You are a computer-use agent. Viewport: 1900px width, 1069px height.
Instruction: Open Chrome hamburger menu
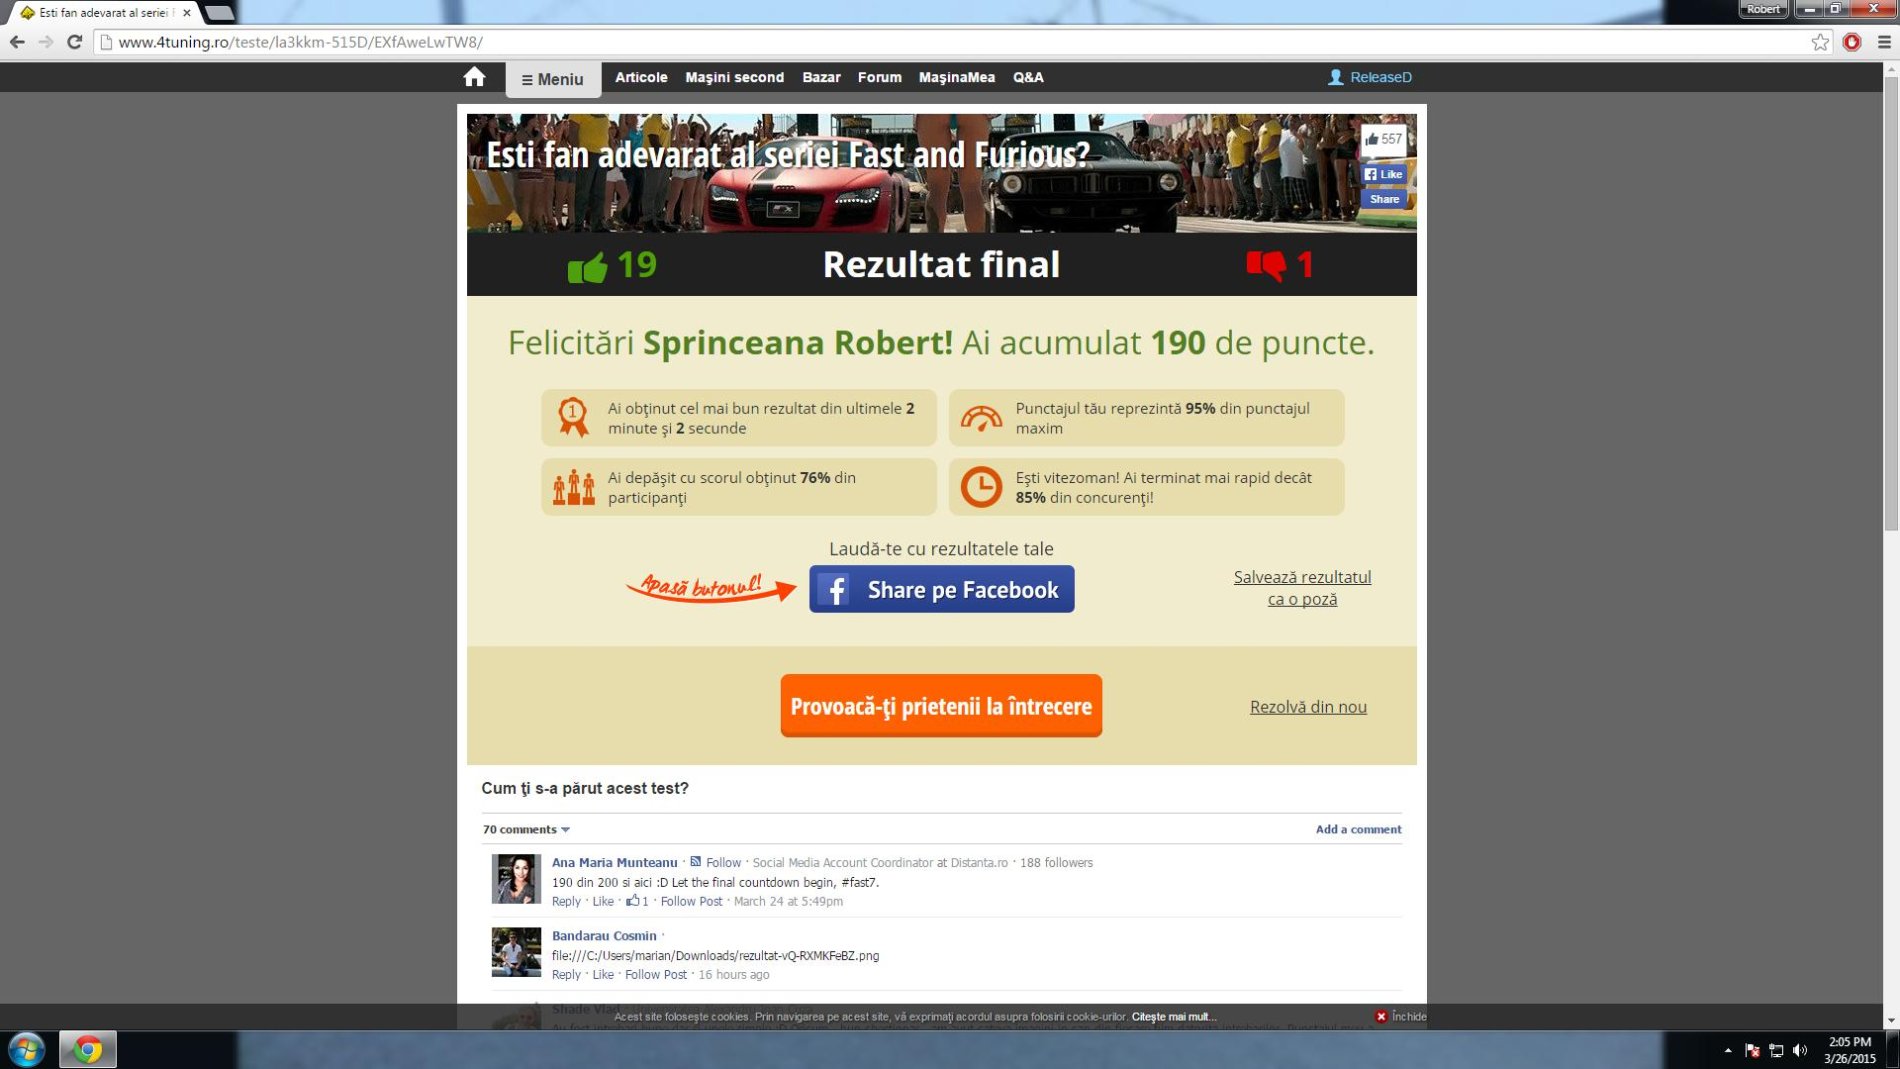click(1884, 42)
